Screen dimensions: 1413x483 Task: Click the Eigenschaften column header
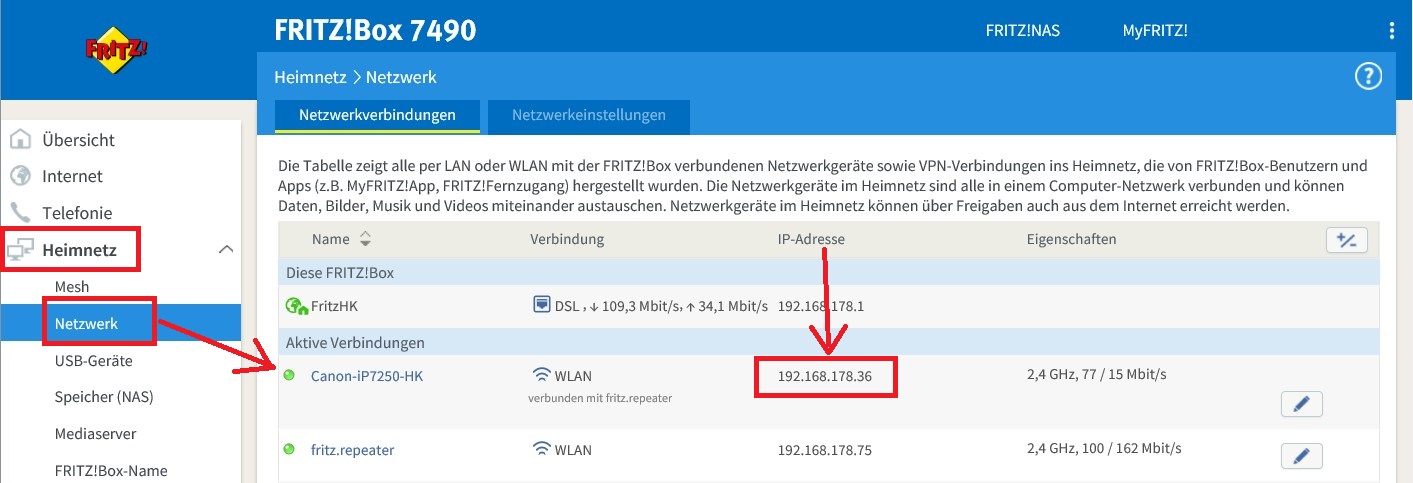pos(1071,239)
